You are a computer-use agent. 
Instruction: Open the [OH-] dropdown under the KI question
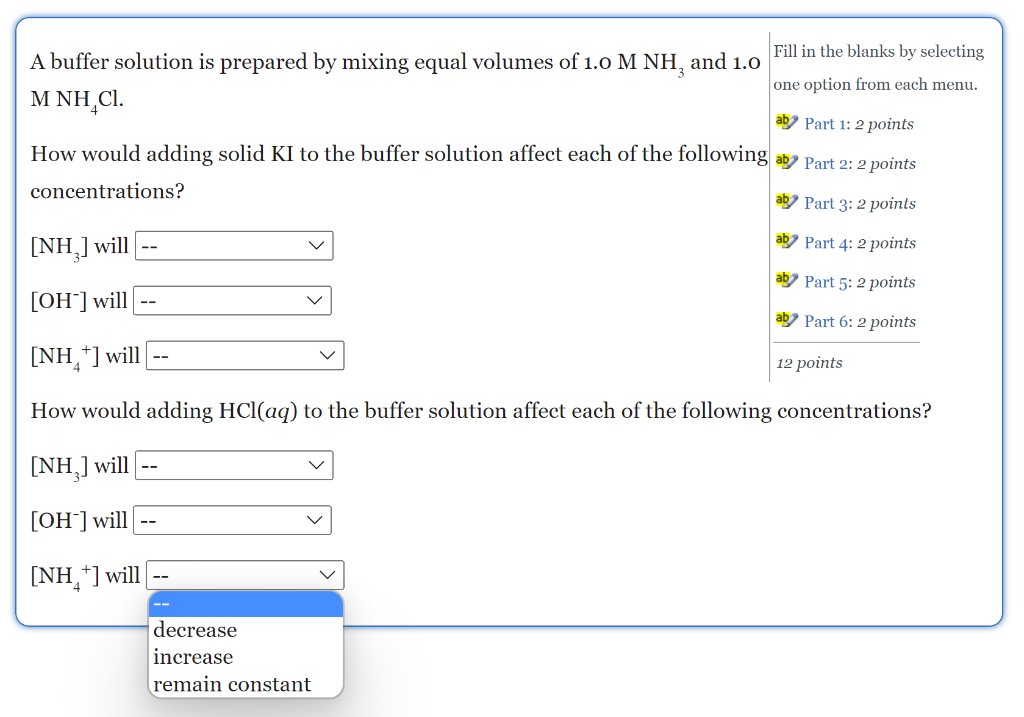click(x=232, y=300)
